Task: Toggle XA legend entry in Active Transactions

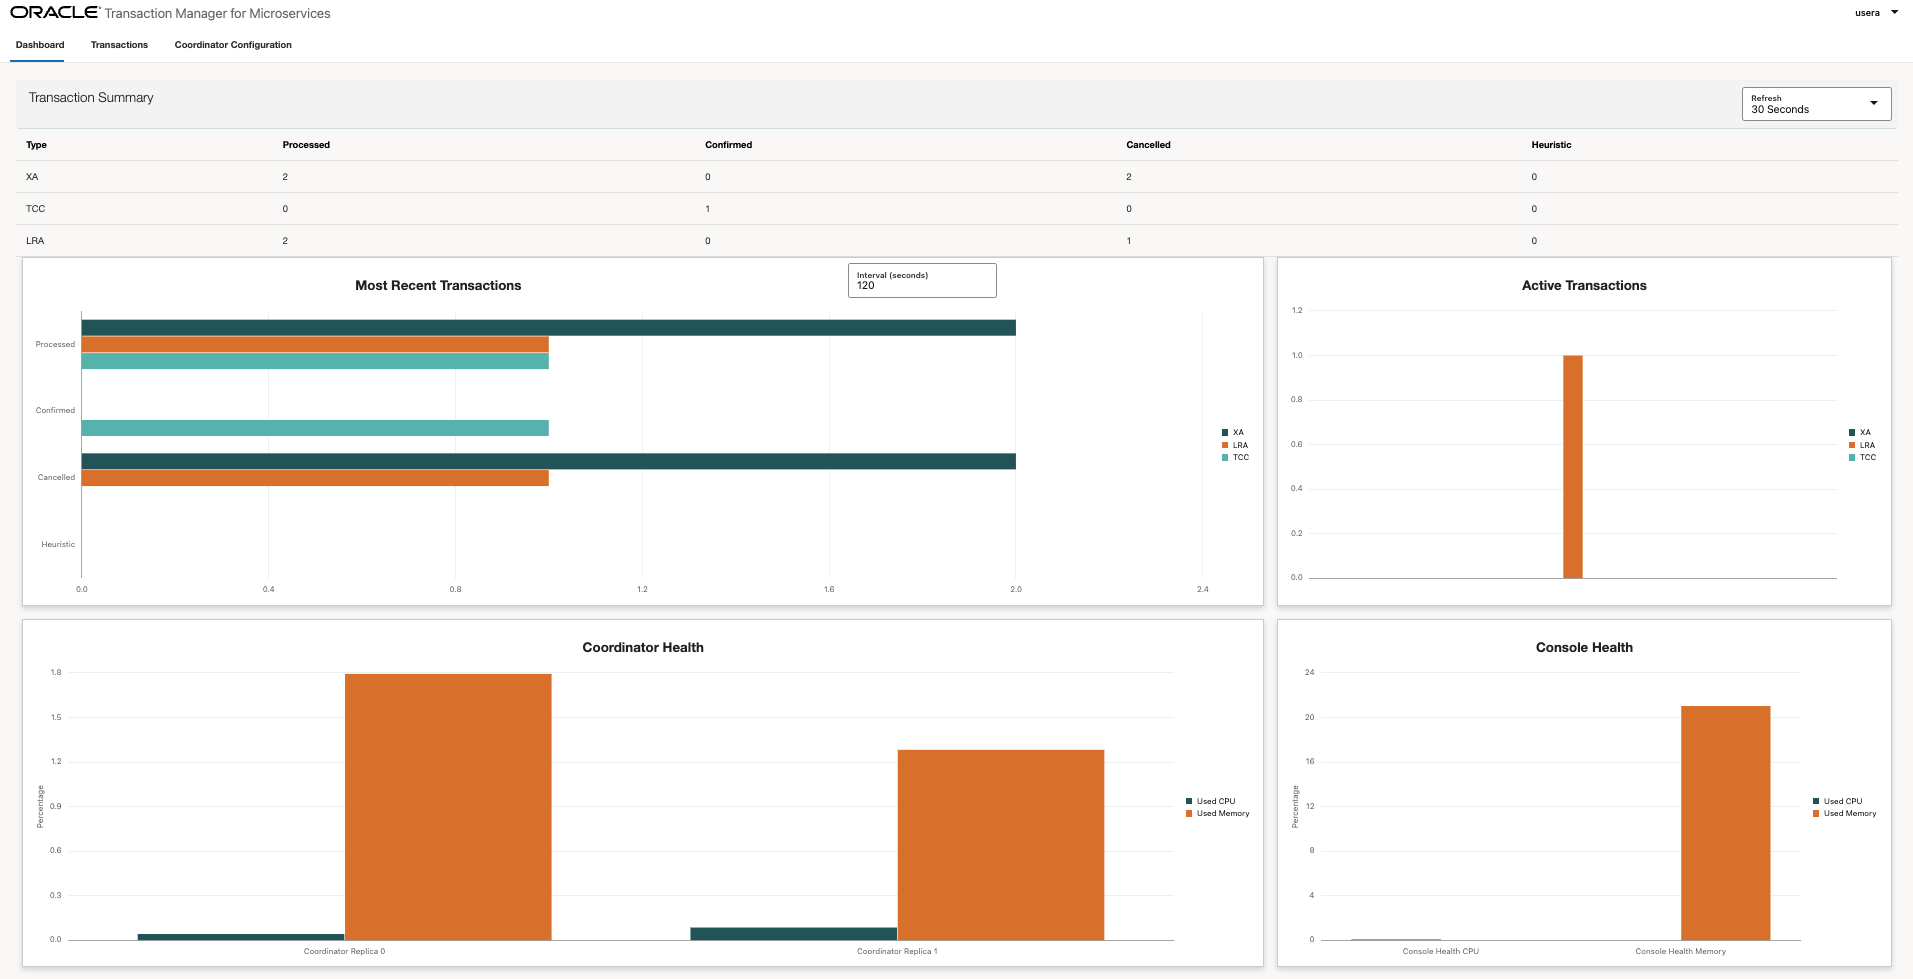Action: tap(1860, 433)
